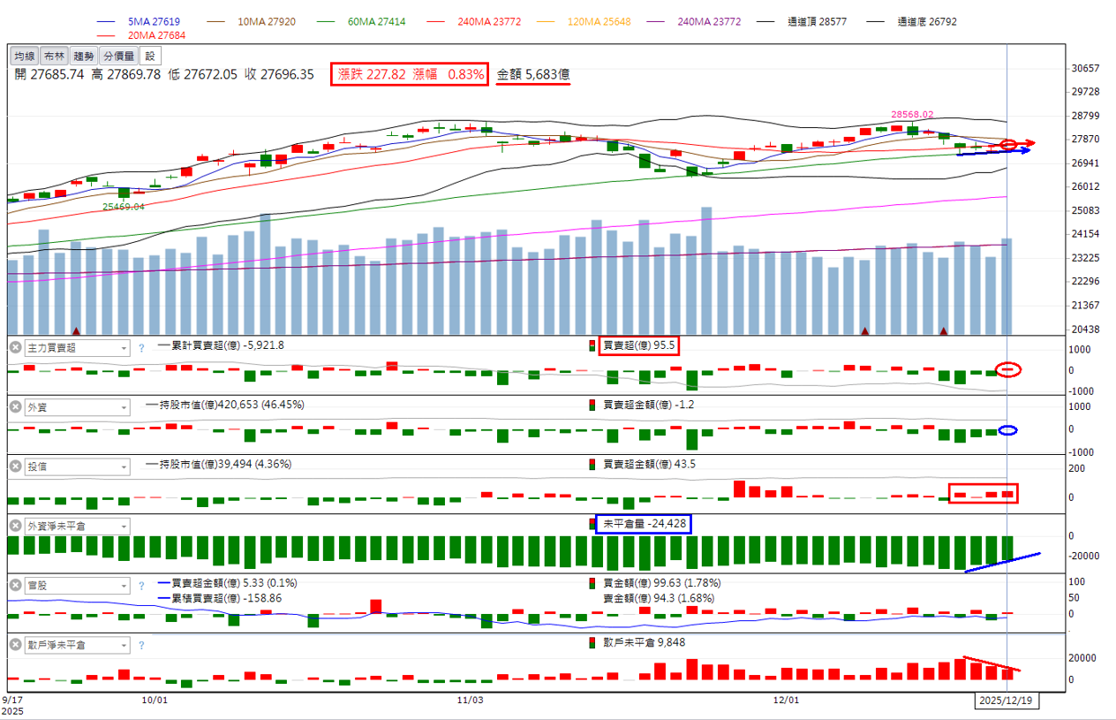Image resolution: width=1116 pixels, height=720 pixels.
Task: Click the legend icon beside 買金額(億) 99.63
Action: click(591, 583)
